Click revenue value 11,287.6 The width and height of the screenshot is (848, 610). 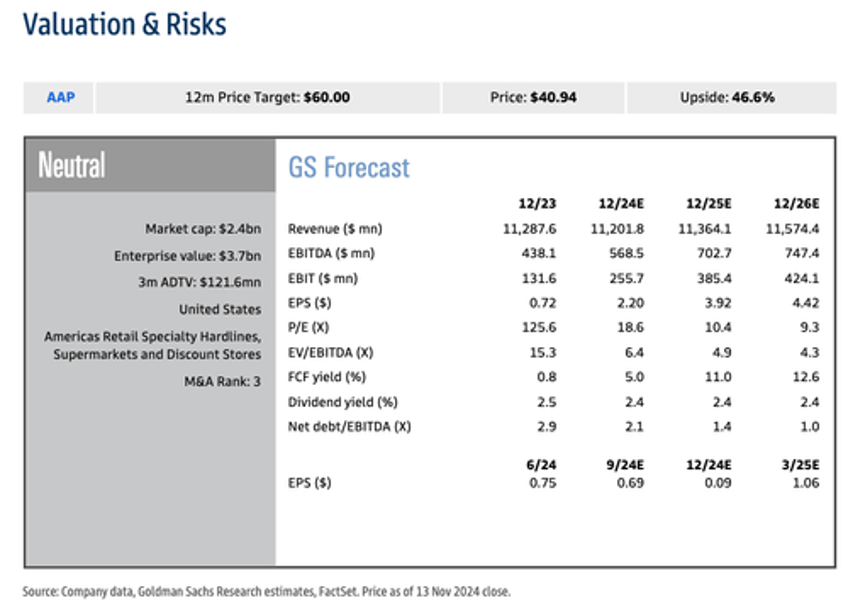point(529,229)
